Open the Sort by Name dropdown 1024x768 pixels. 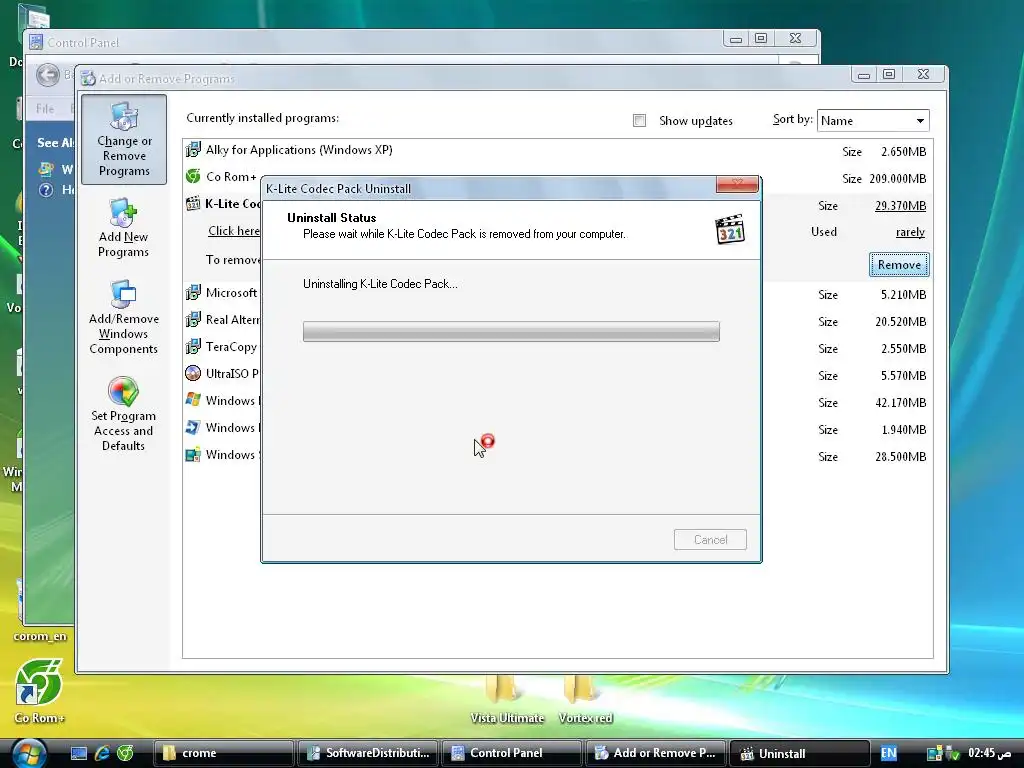click(x=873, y=121)
